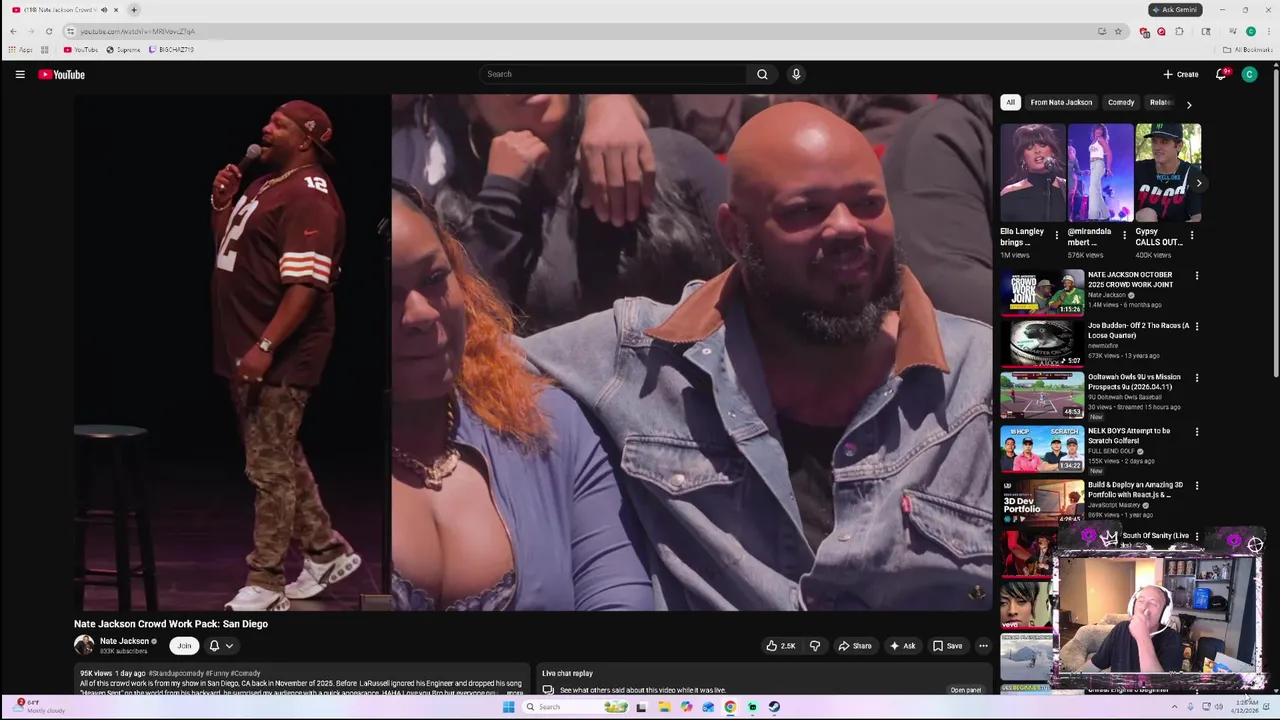Open the Chrome profile avatar
The width and height of the screenshot is (1280, 720).
pyautogui.click(x=1250, y=31)
